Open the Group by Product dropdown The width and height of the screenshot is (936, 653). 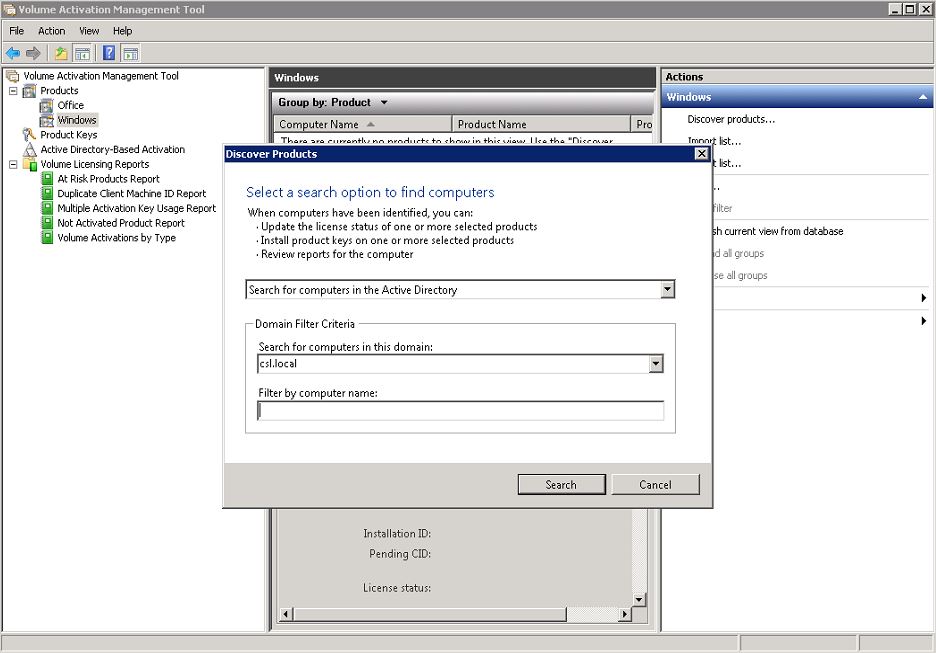(384, 103)
